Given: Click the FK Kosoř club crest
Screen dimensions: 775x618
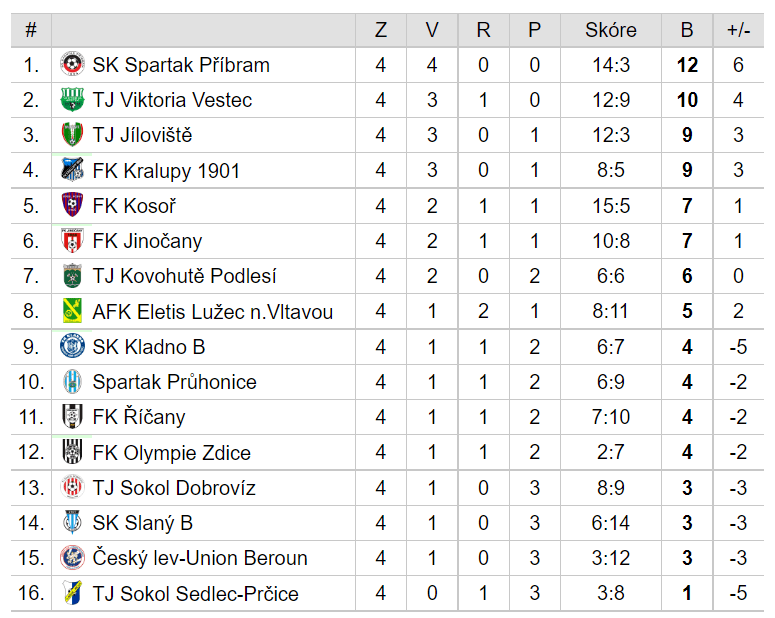Looking at the screenshot, I should (72, 205).
